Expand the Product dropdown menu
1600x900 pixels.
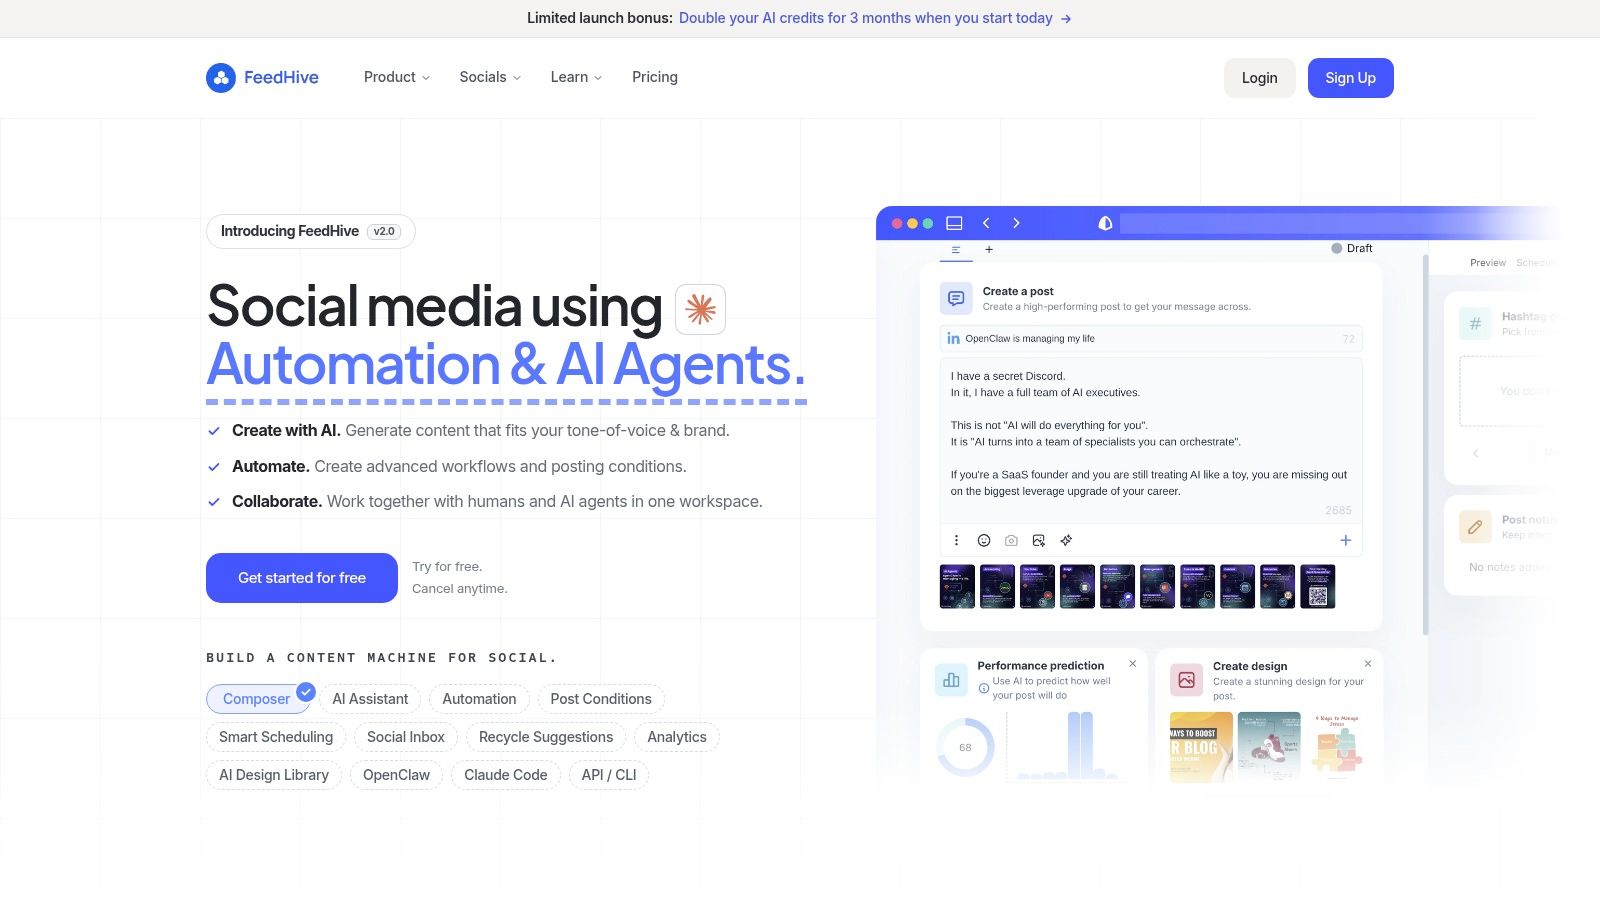pyautogui.click(x=397, y=77)
